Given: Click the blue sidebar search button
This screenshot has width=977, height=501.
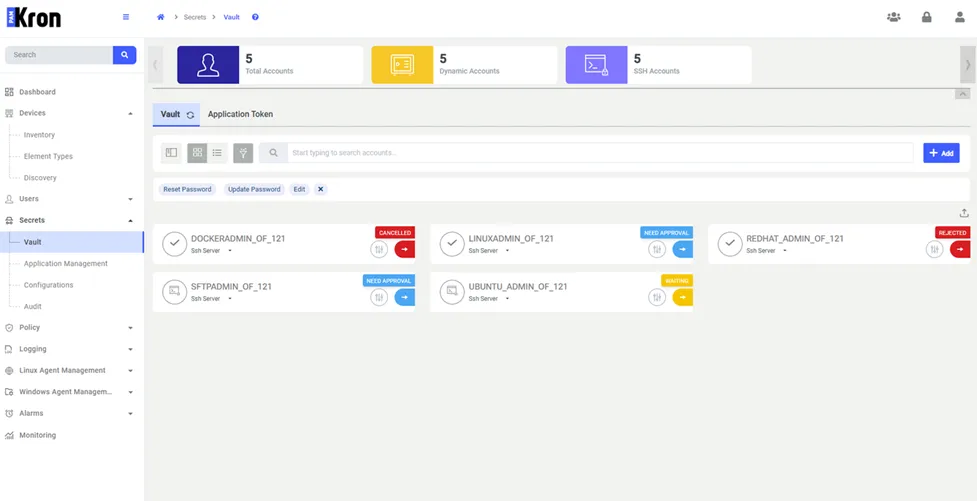Looking at the screenshot, I should point(125,55).
